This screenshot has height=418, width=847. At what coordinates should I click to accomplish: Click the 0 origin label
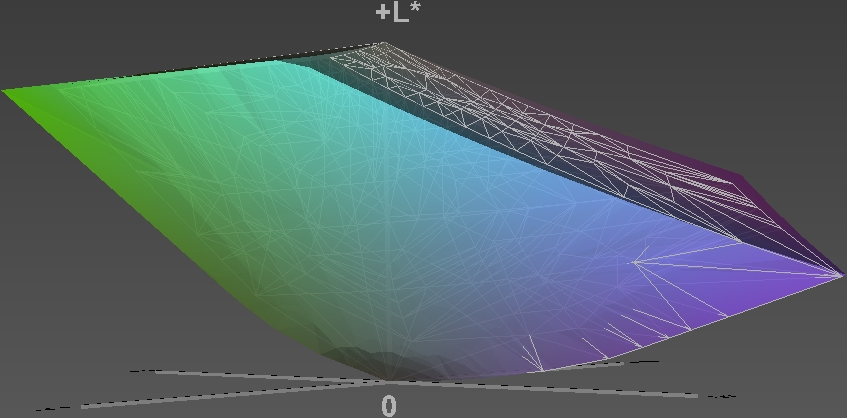tap(389, 406)
